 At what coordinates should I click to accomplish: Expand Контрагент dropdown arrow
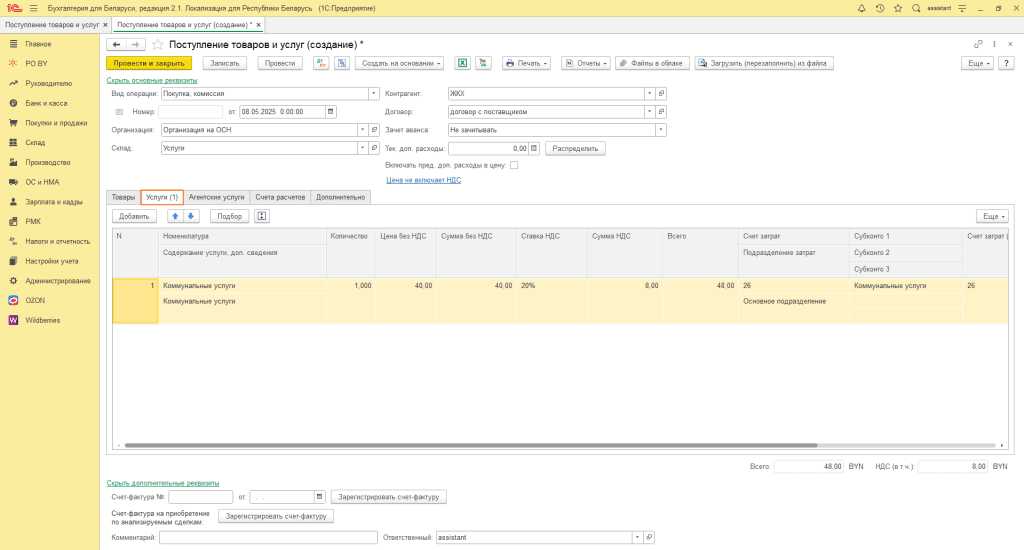(x=649, y=93)
